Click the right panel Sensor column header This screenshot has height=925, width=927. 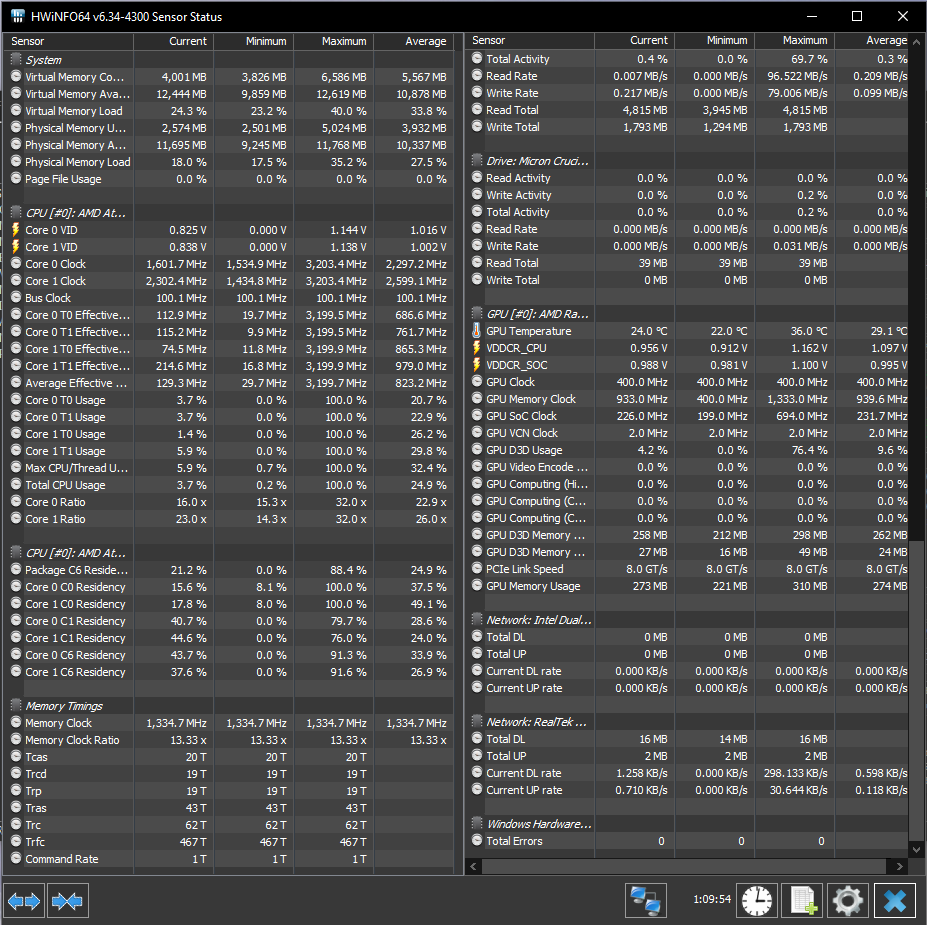coord(530,40)
